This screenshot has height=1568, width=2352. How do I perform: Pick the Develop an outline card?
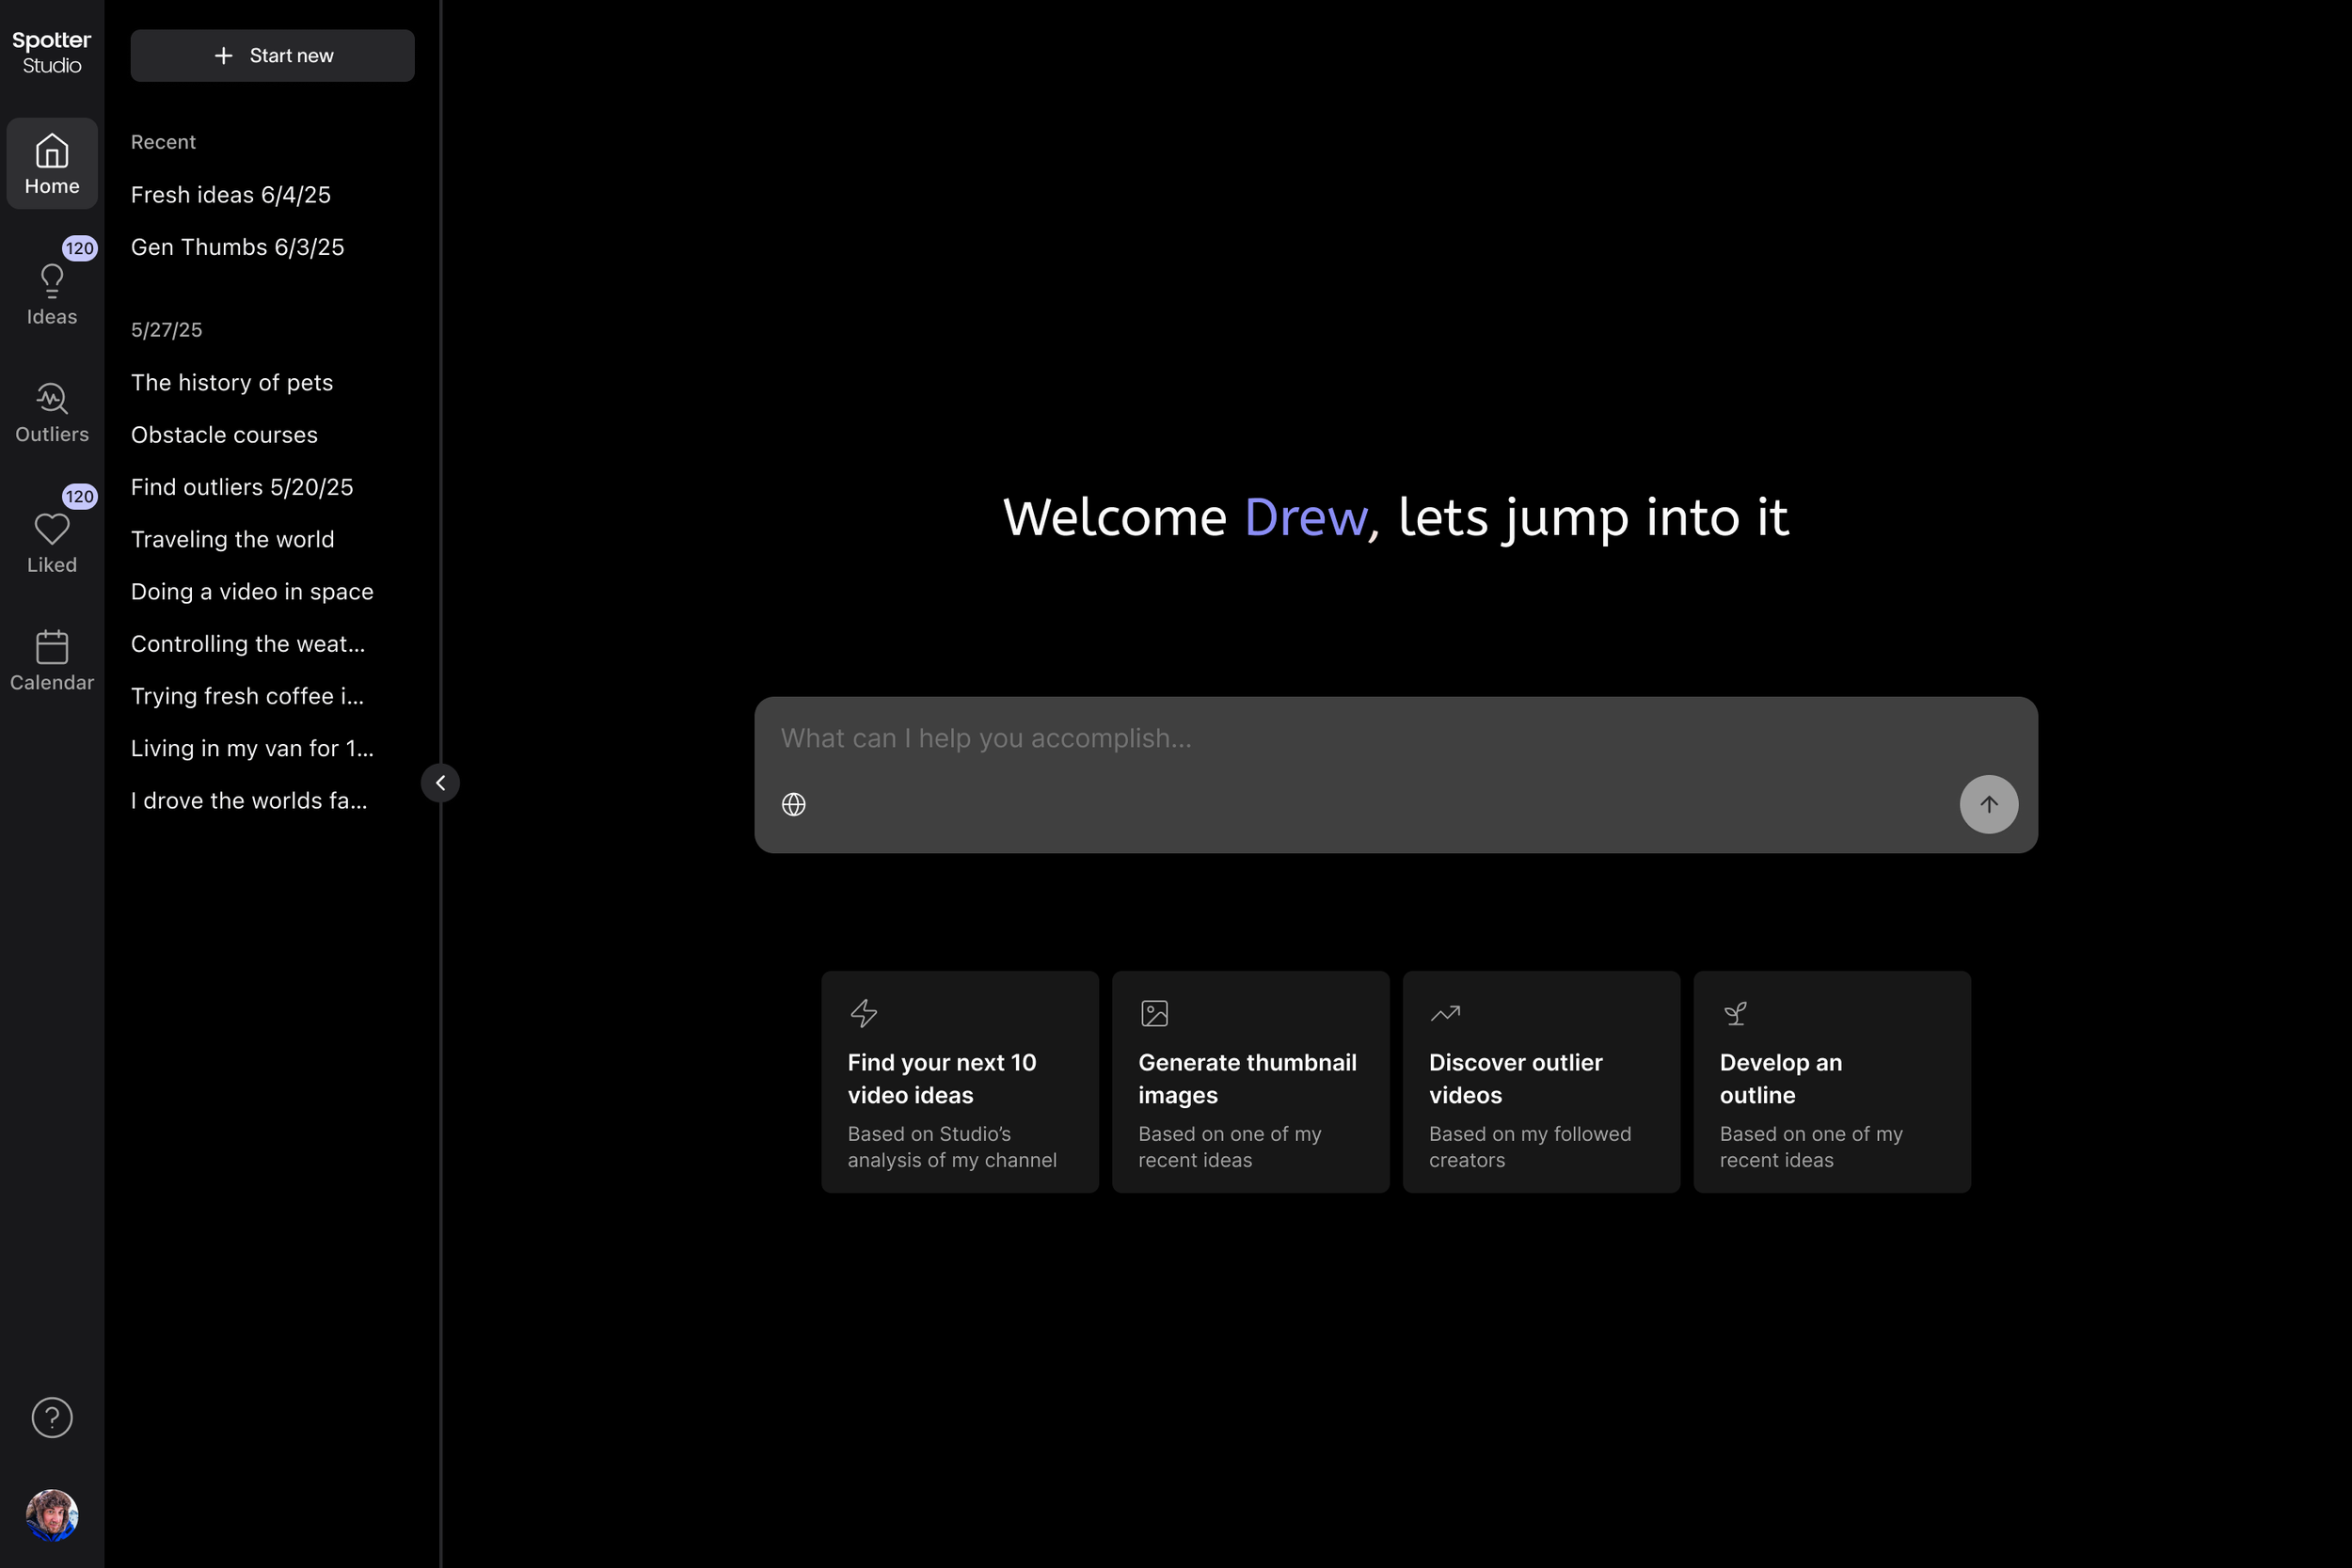(x=1831, y=1081)
